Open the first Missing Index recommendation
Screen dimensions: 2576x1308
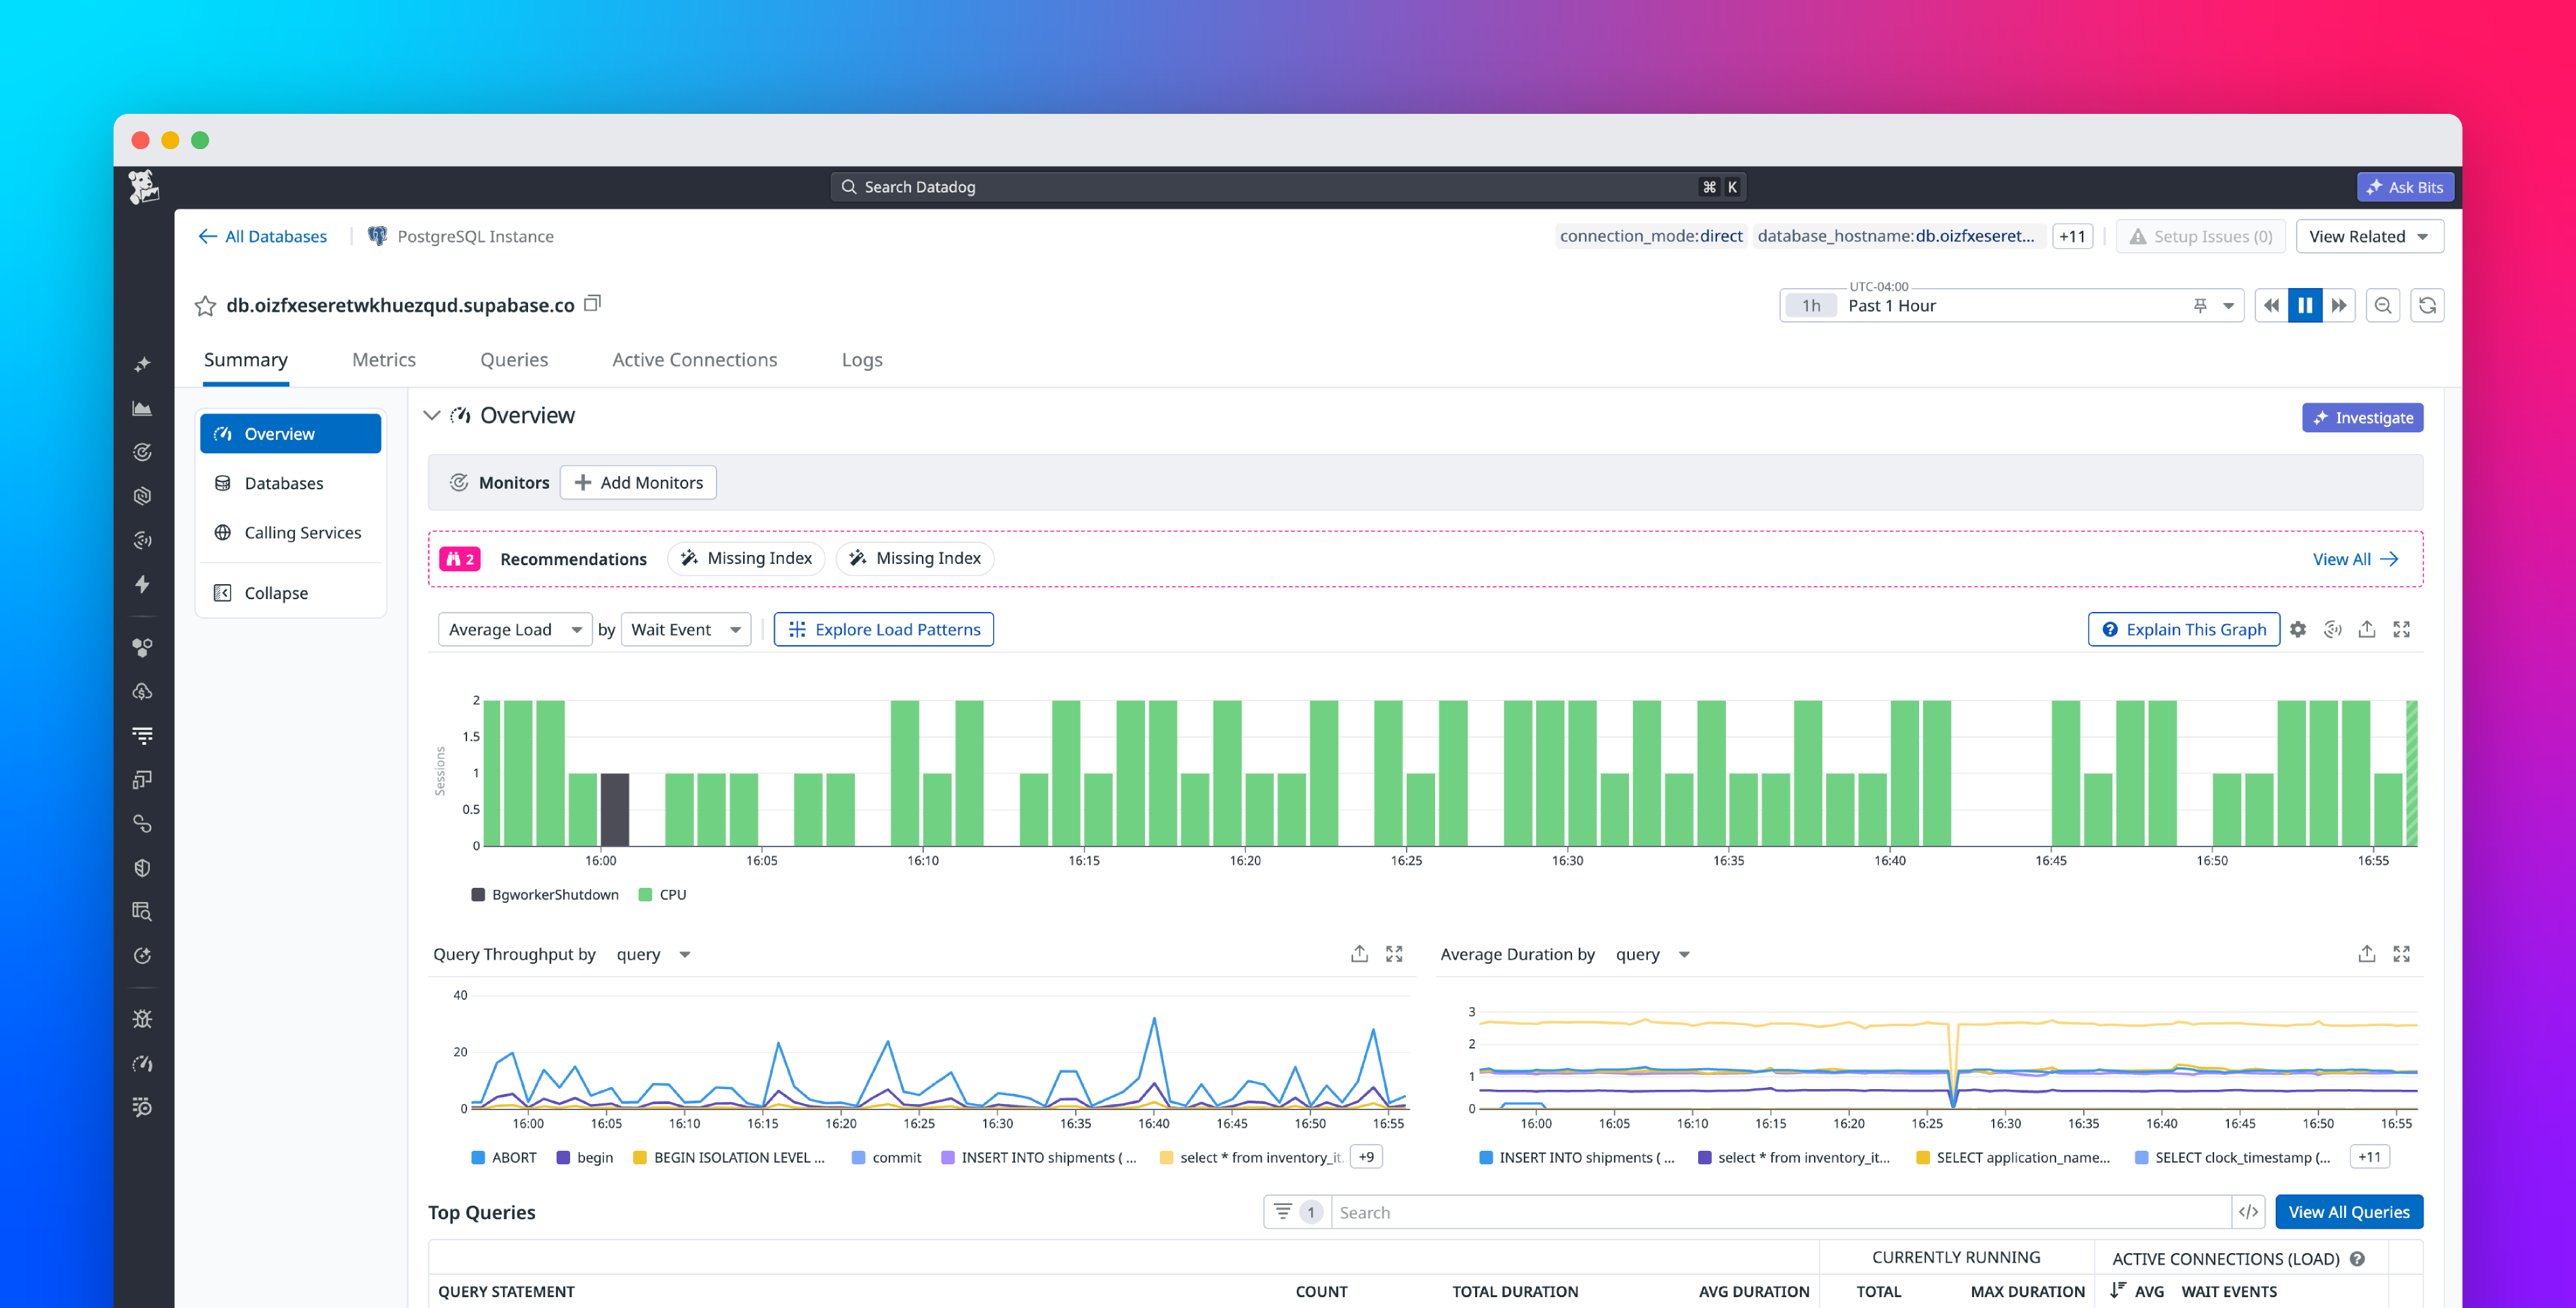746,559
